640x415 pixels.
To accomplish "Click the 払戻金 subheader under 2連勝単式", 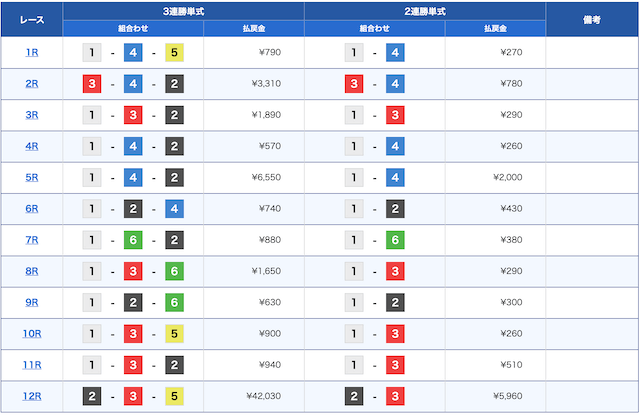I will pos(495,29).
